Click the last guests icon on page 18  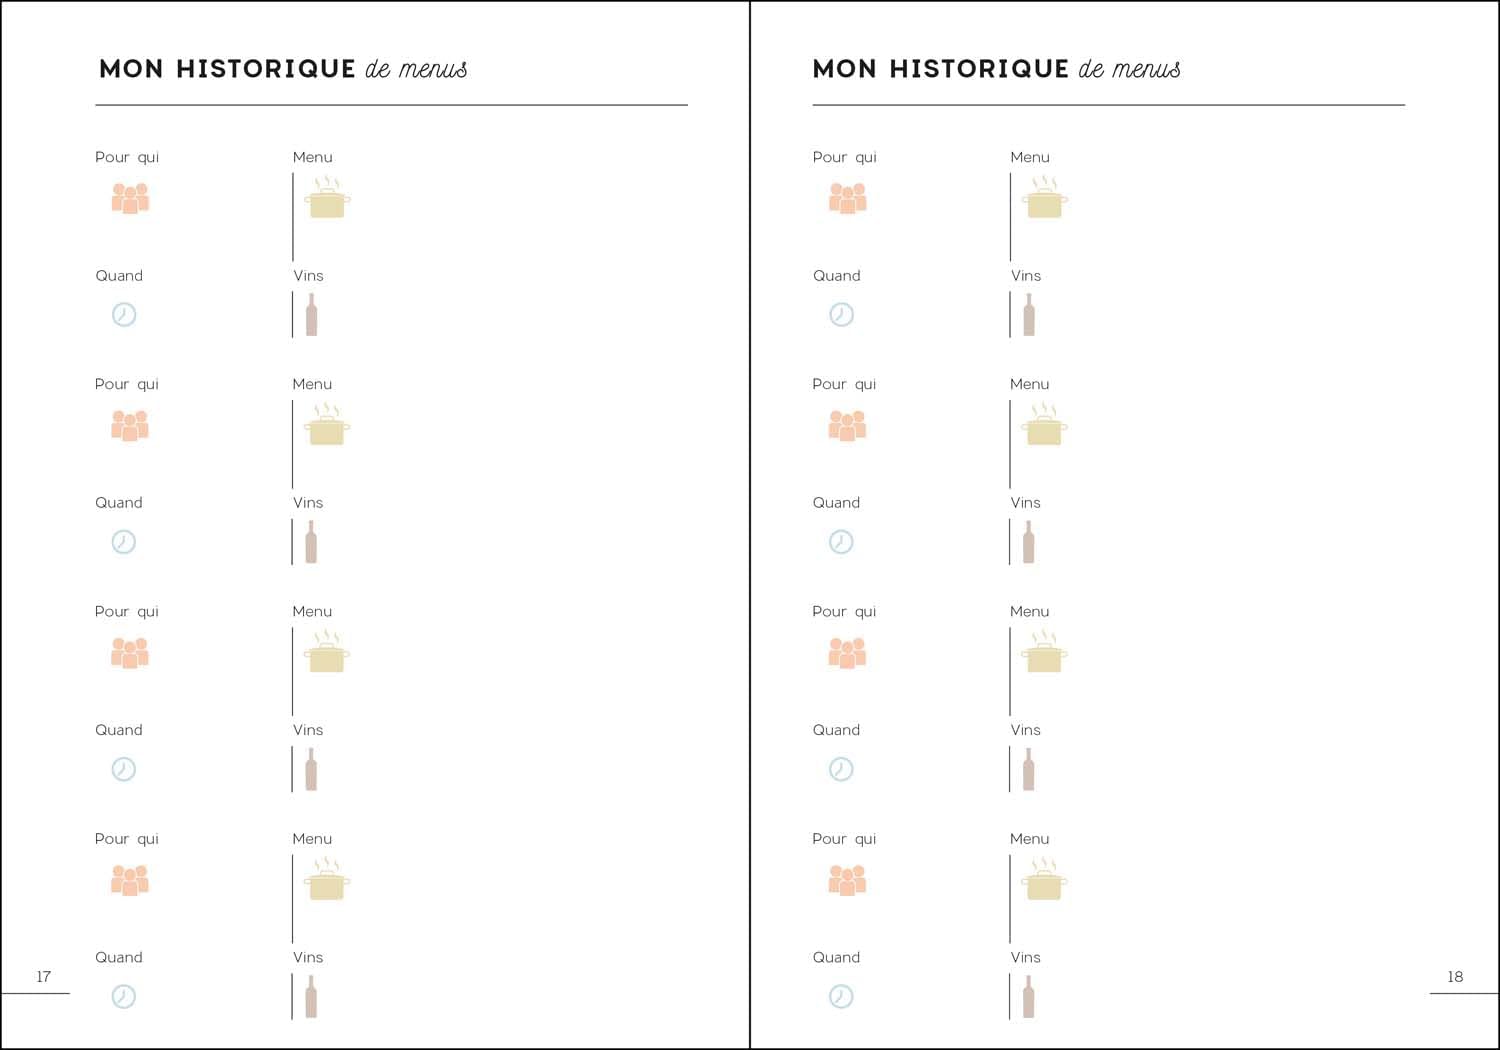tap(847, 880)
